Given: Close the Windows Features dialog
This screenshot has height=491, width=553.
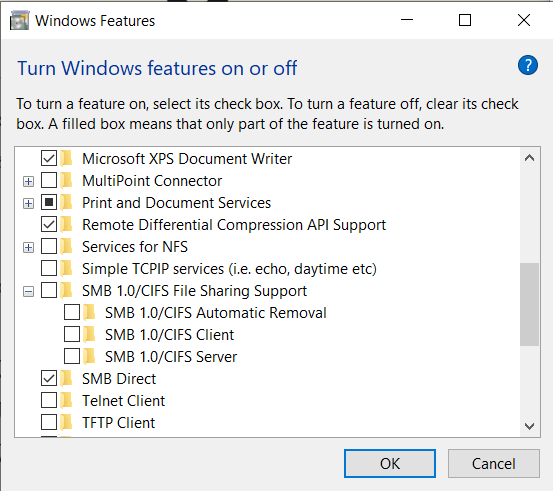Looking at the screenshot, I should click(524, 20).
